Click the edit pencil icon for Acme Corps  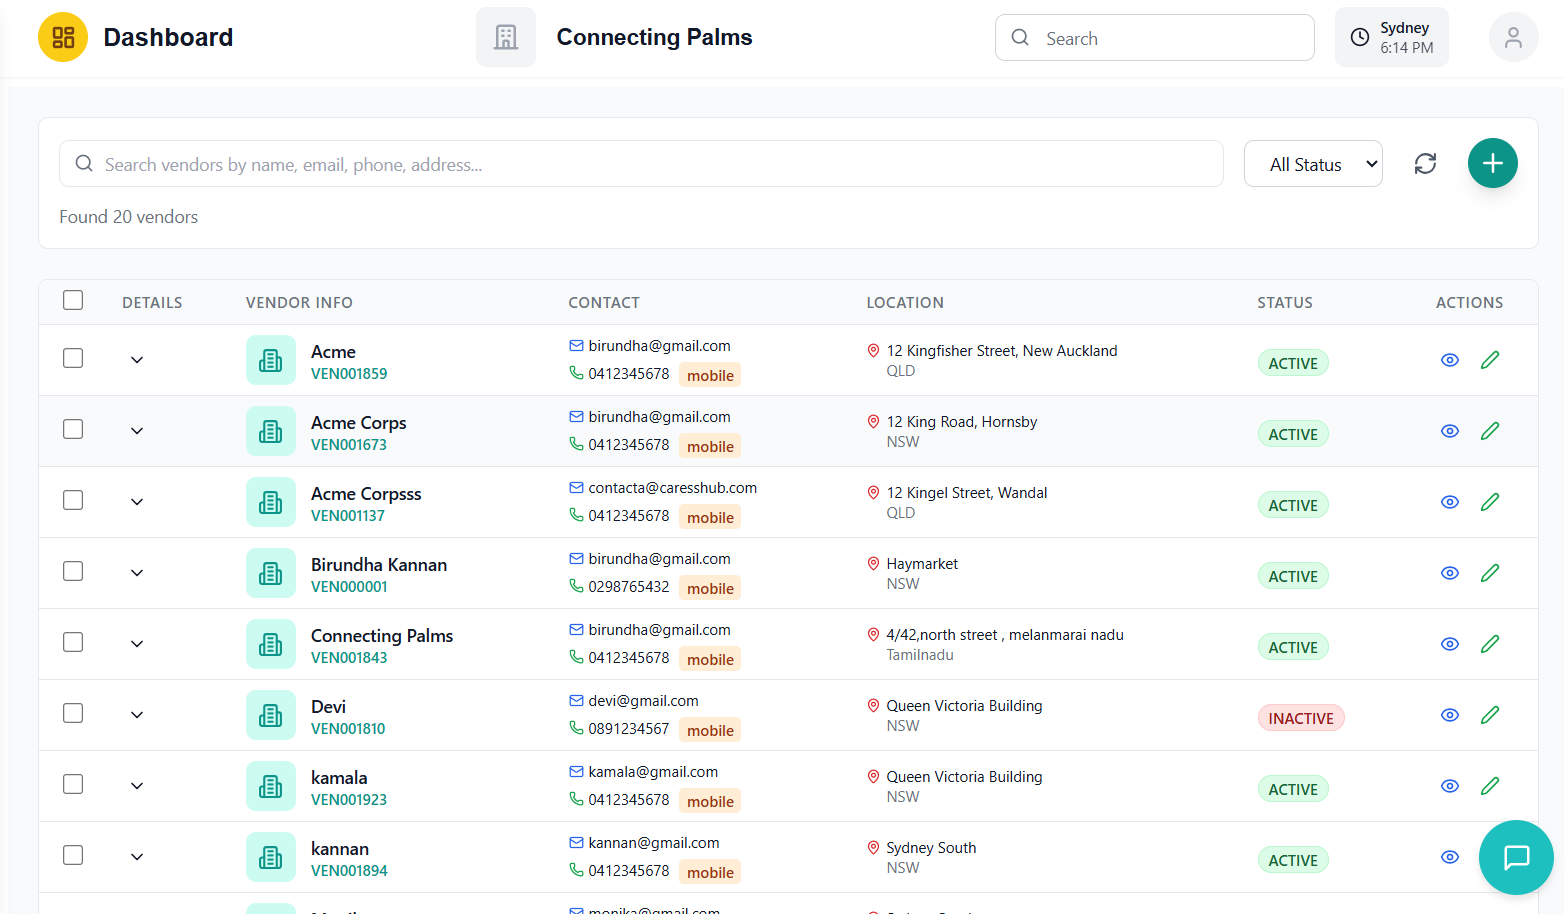click(1490, 430)
